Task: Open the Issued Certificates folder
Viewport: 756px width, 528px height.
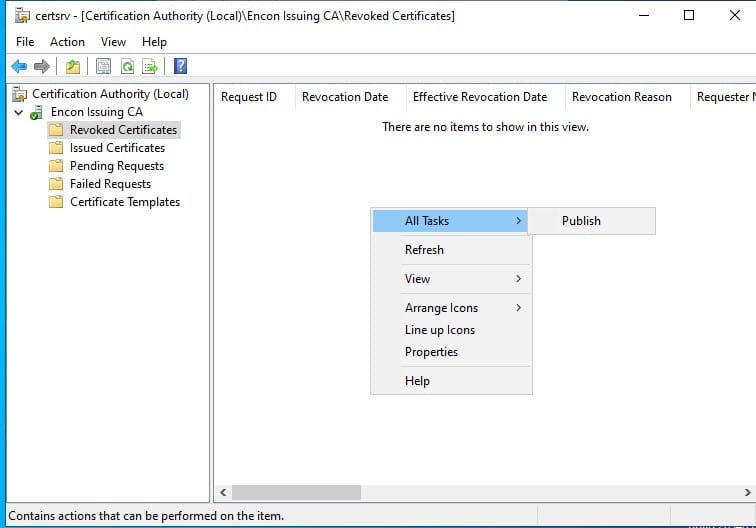Action: point(117,148)
